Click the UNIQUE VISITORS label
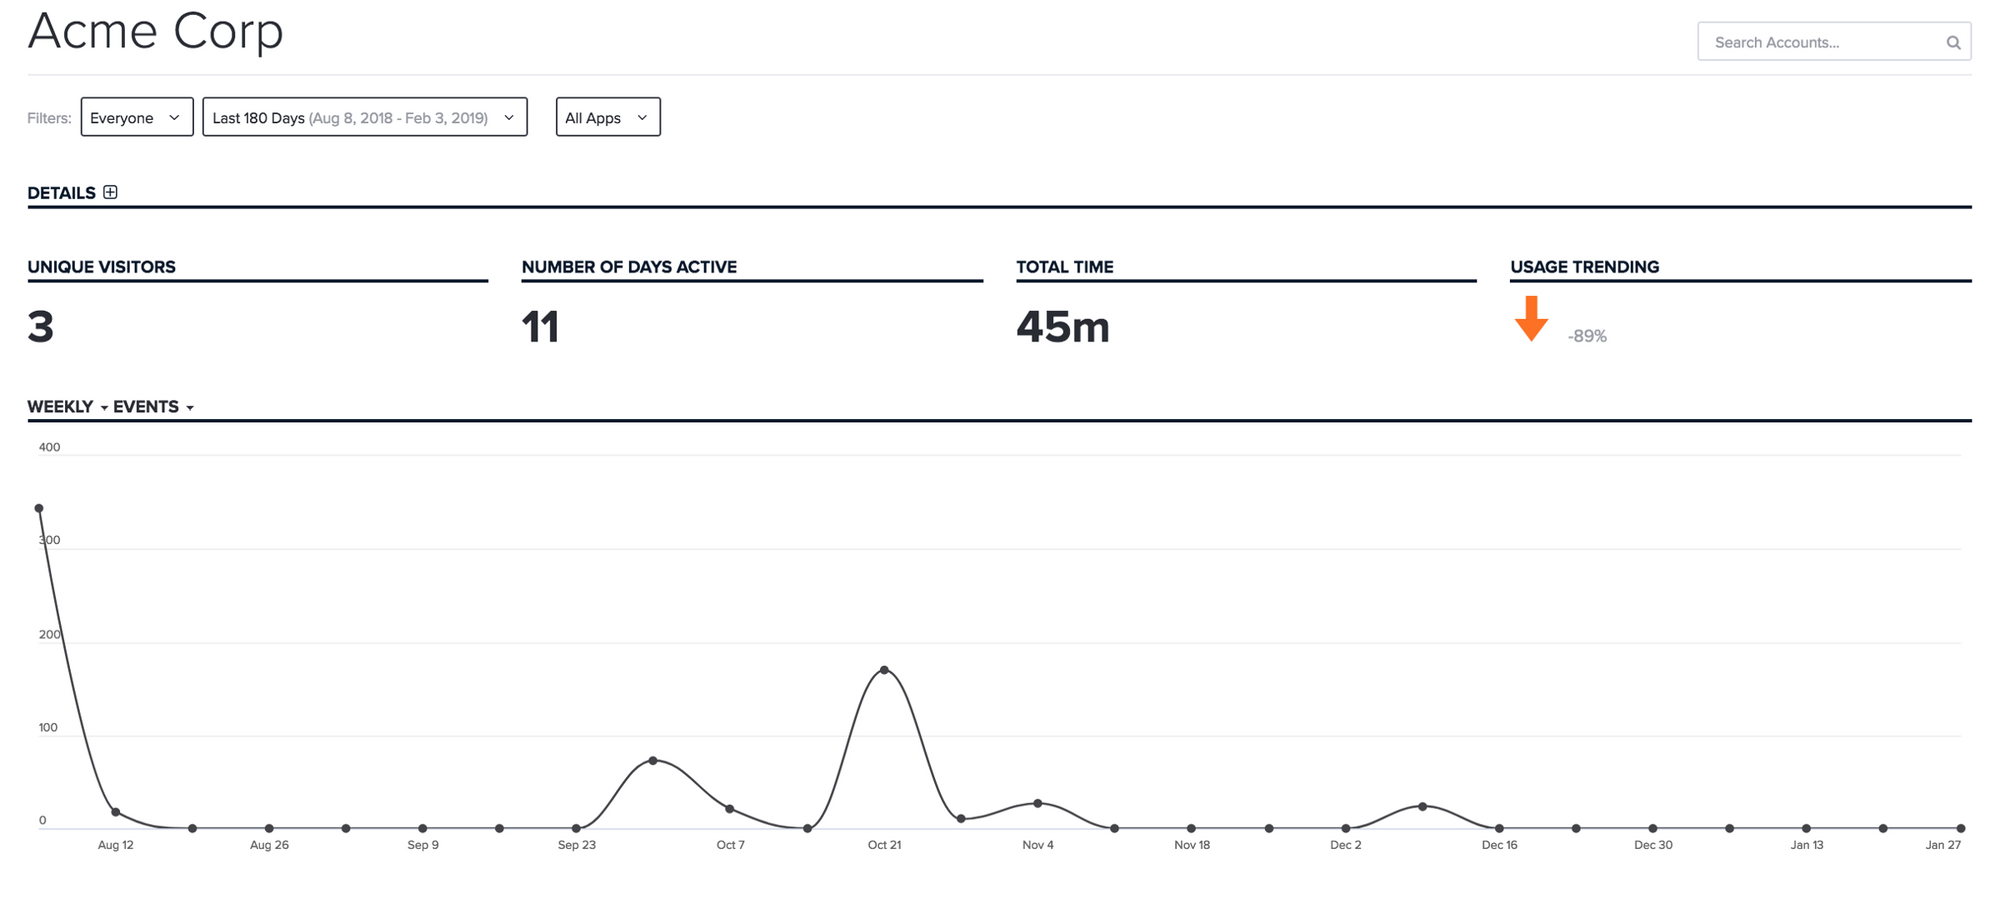This screenshot has height=904, width=2000. (101, 267)
